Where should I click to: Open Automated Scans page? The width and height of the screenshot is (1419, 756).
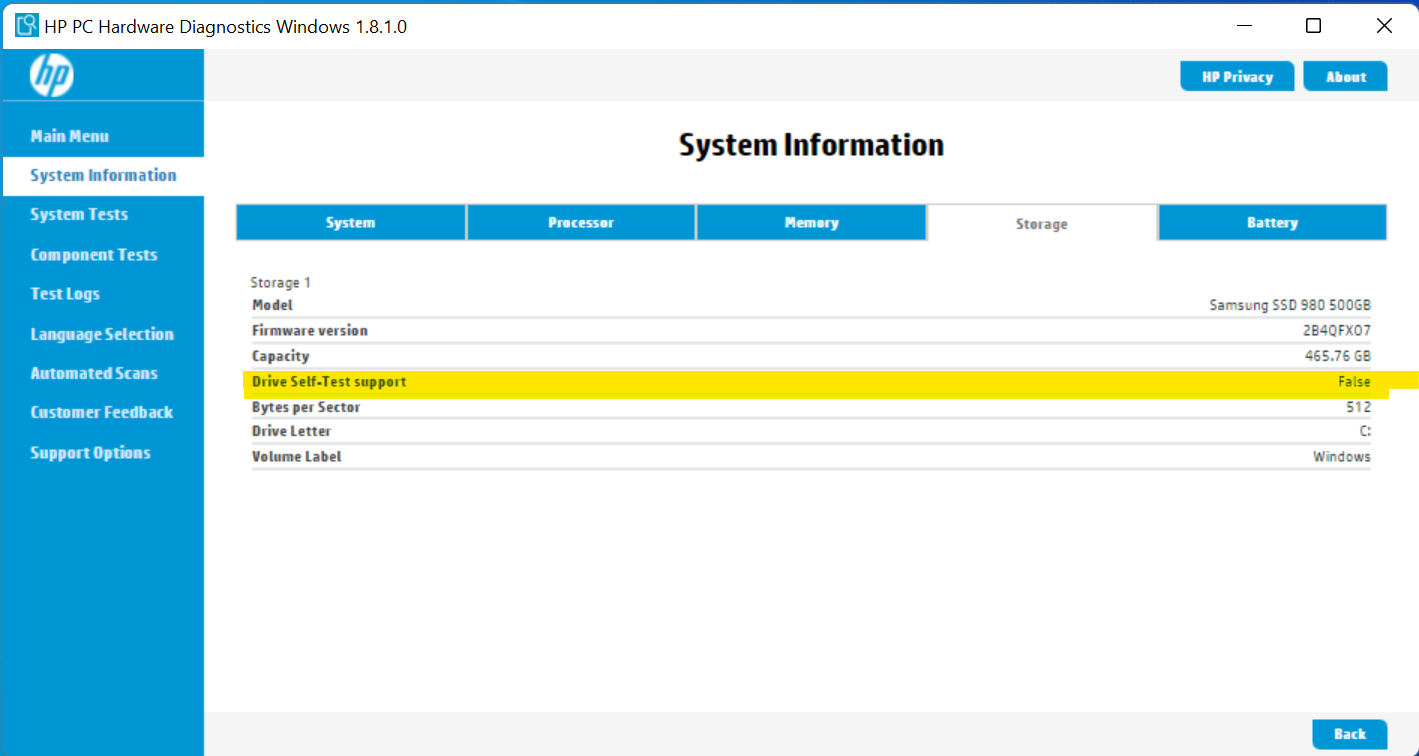point(94,373)
